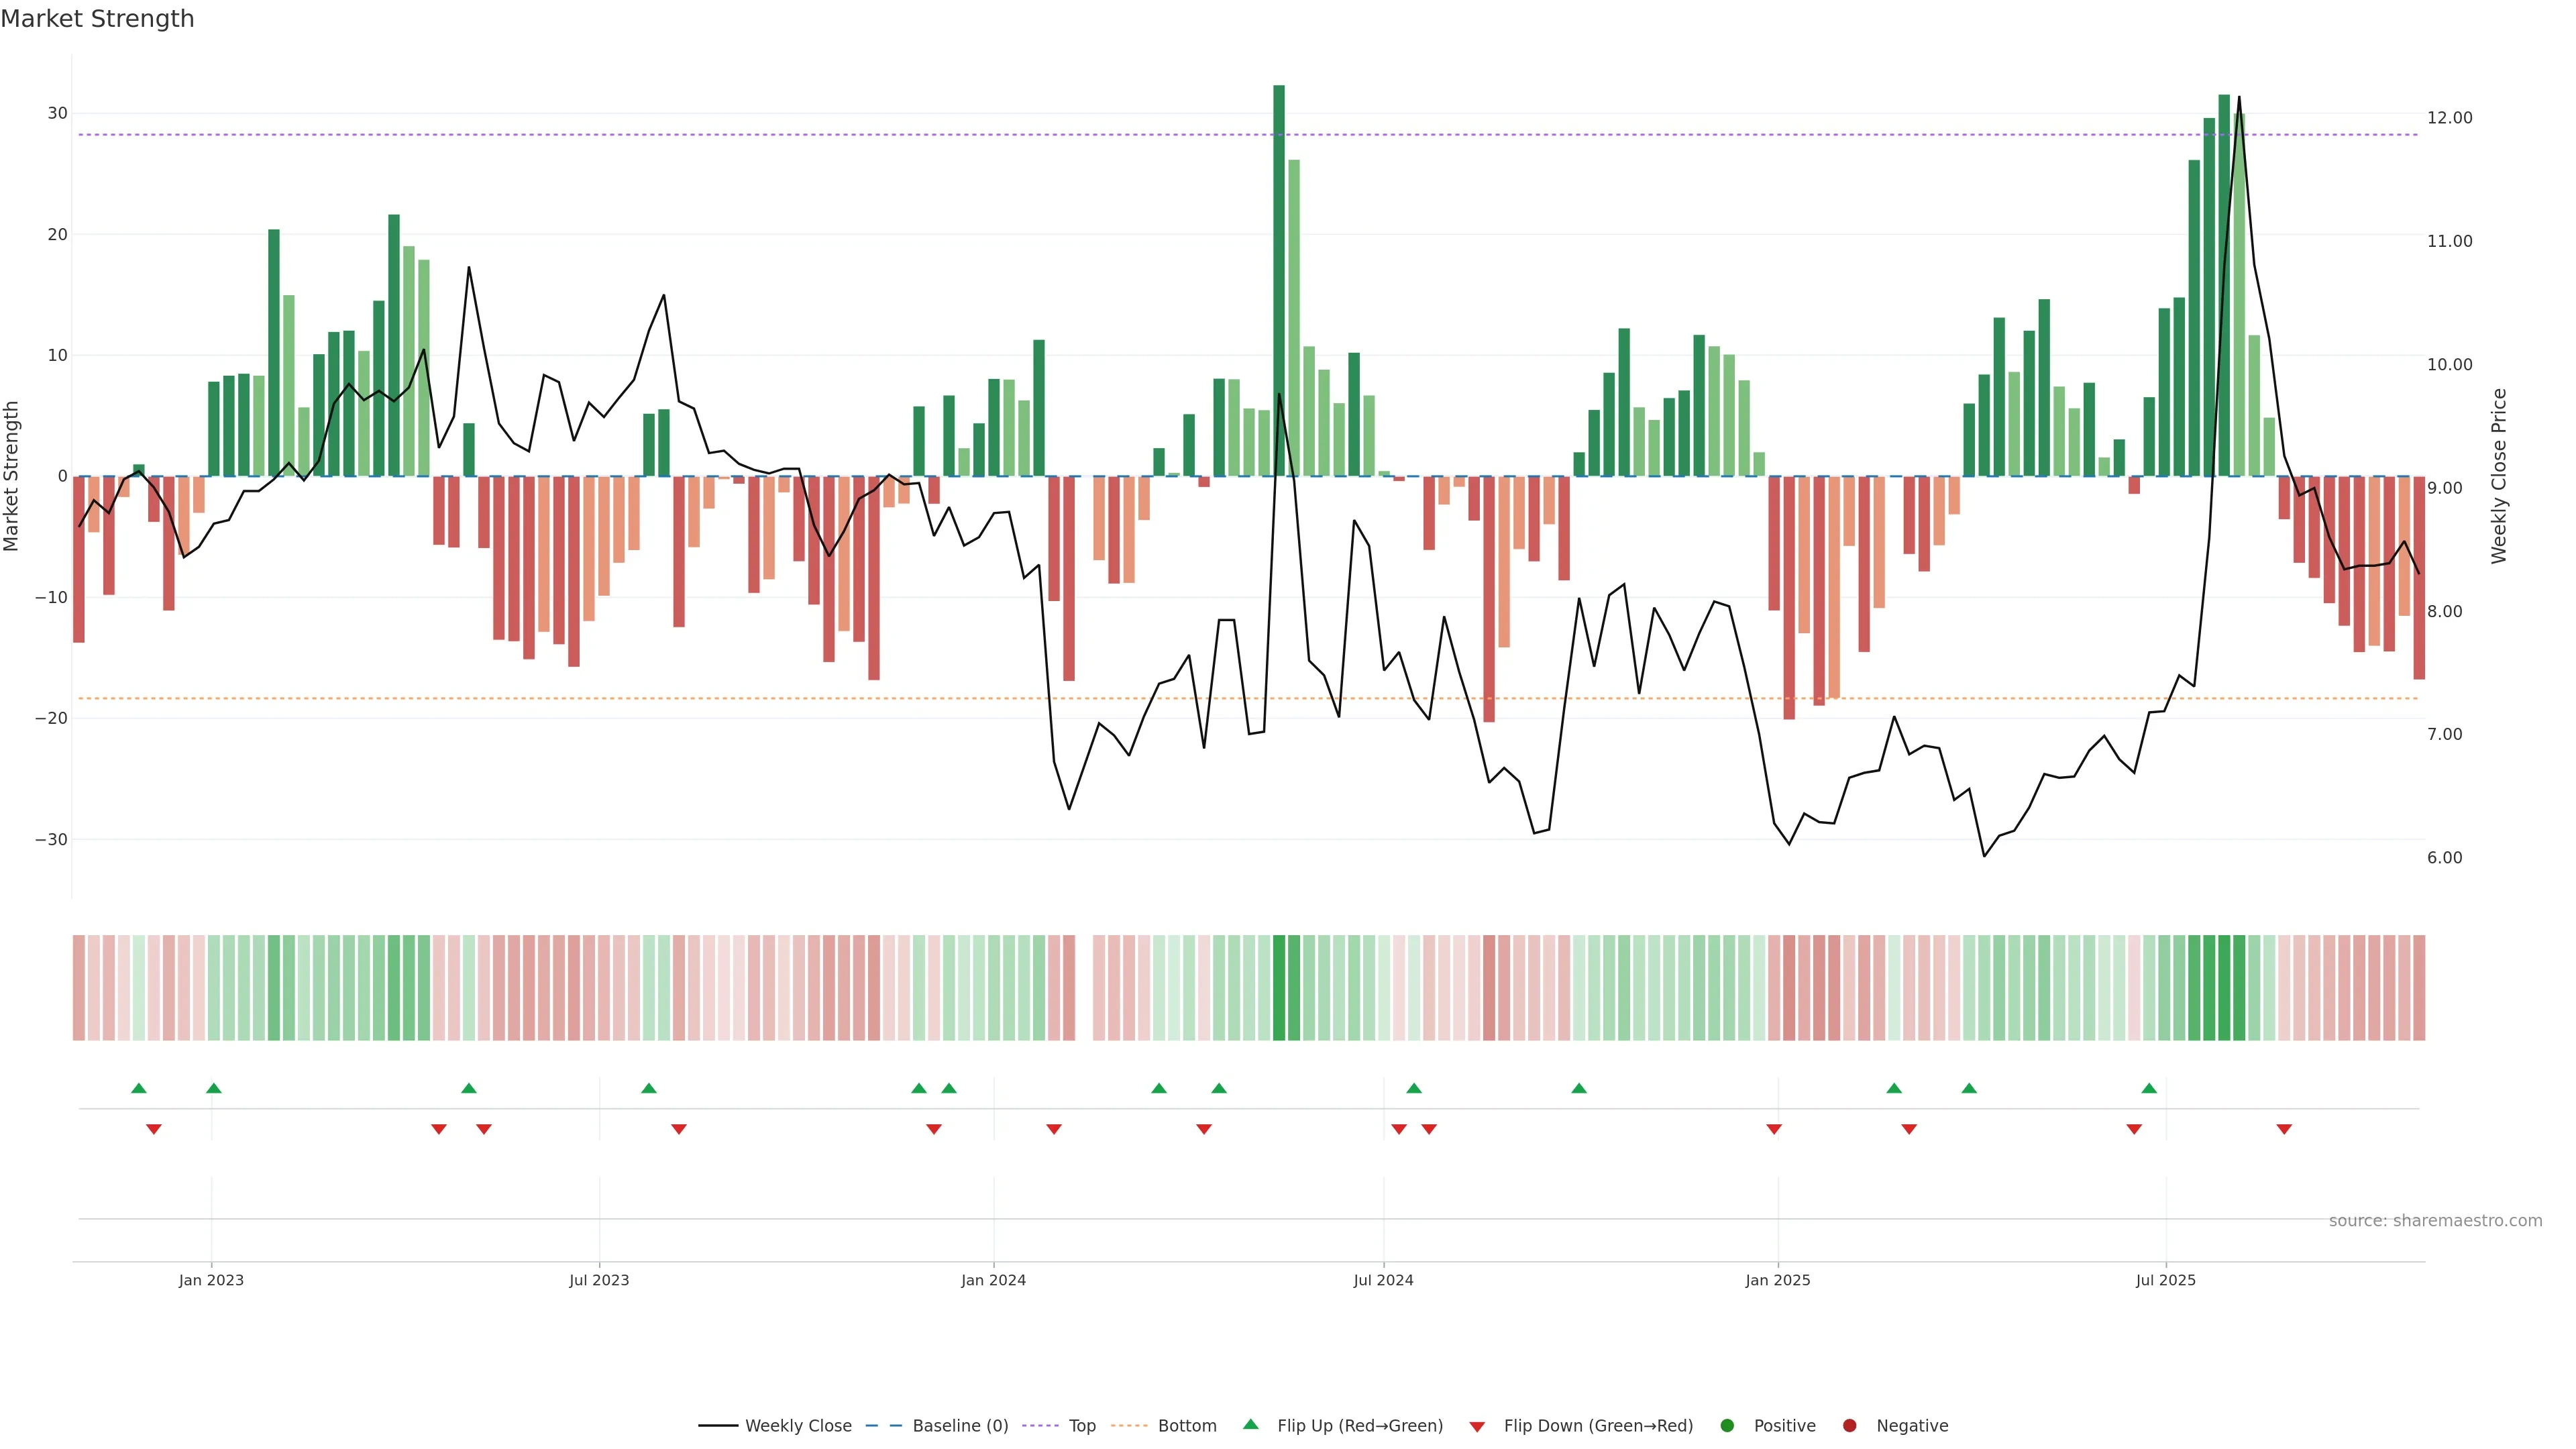The image size is (2576, 1449).
Task: Click the rightmost red flip-down triangle marker
Action: pyautogui.click(x=2284, y=1129)
